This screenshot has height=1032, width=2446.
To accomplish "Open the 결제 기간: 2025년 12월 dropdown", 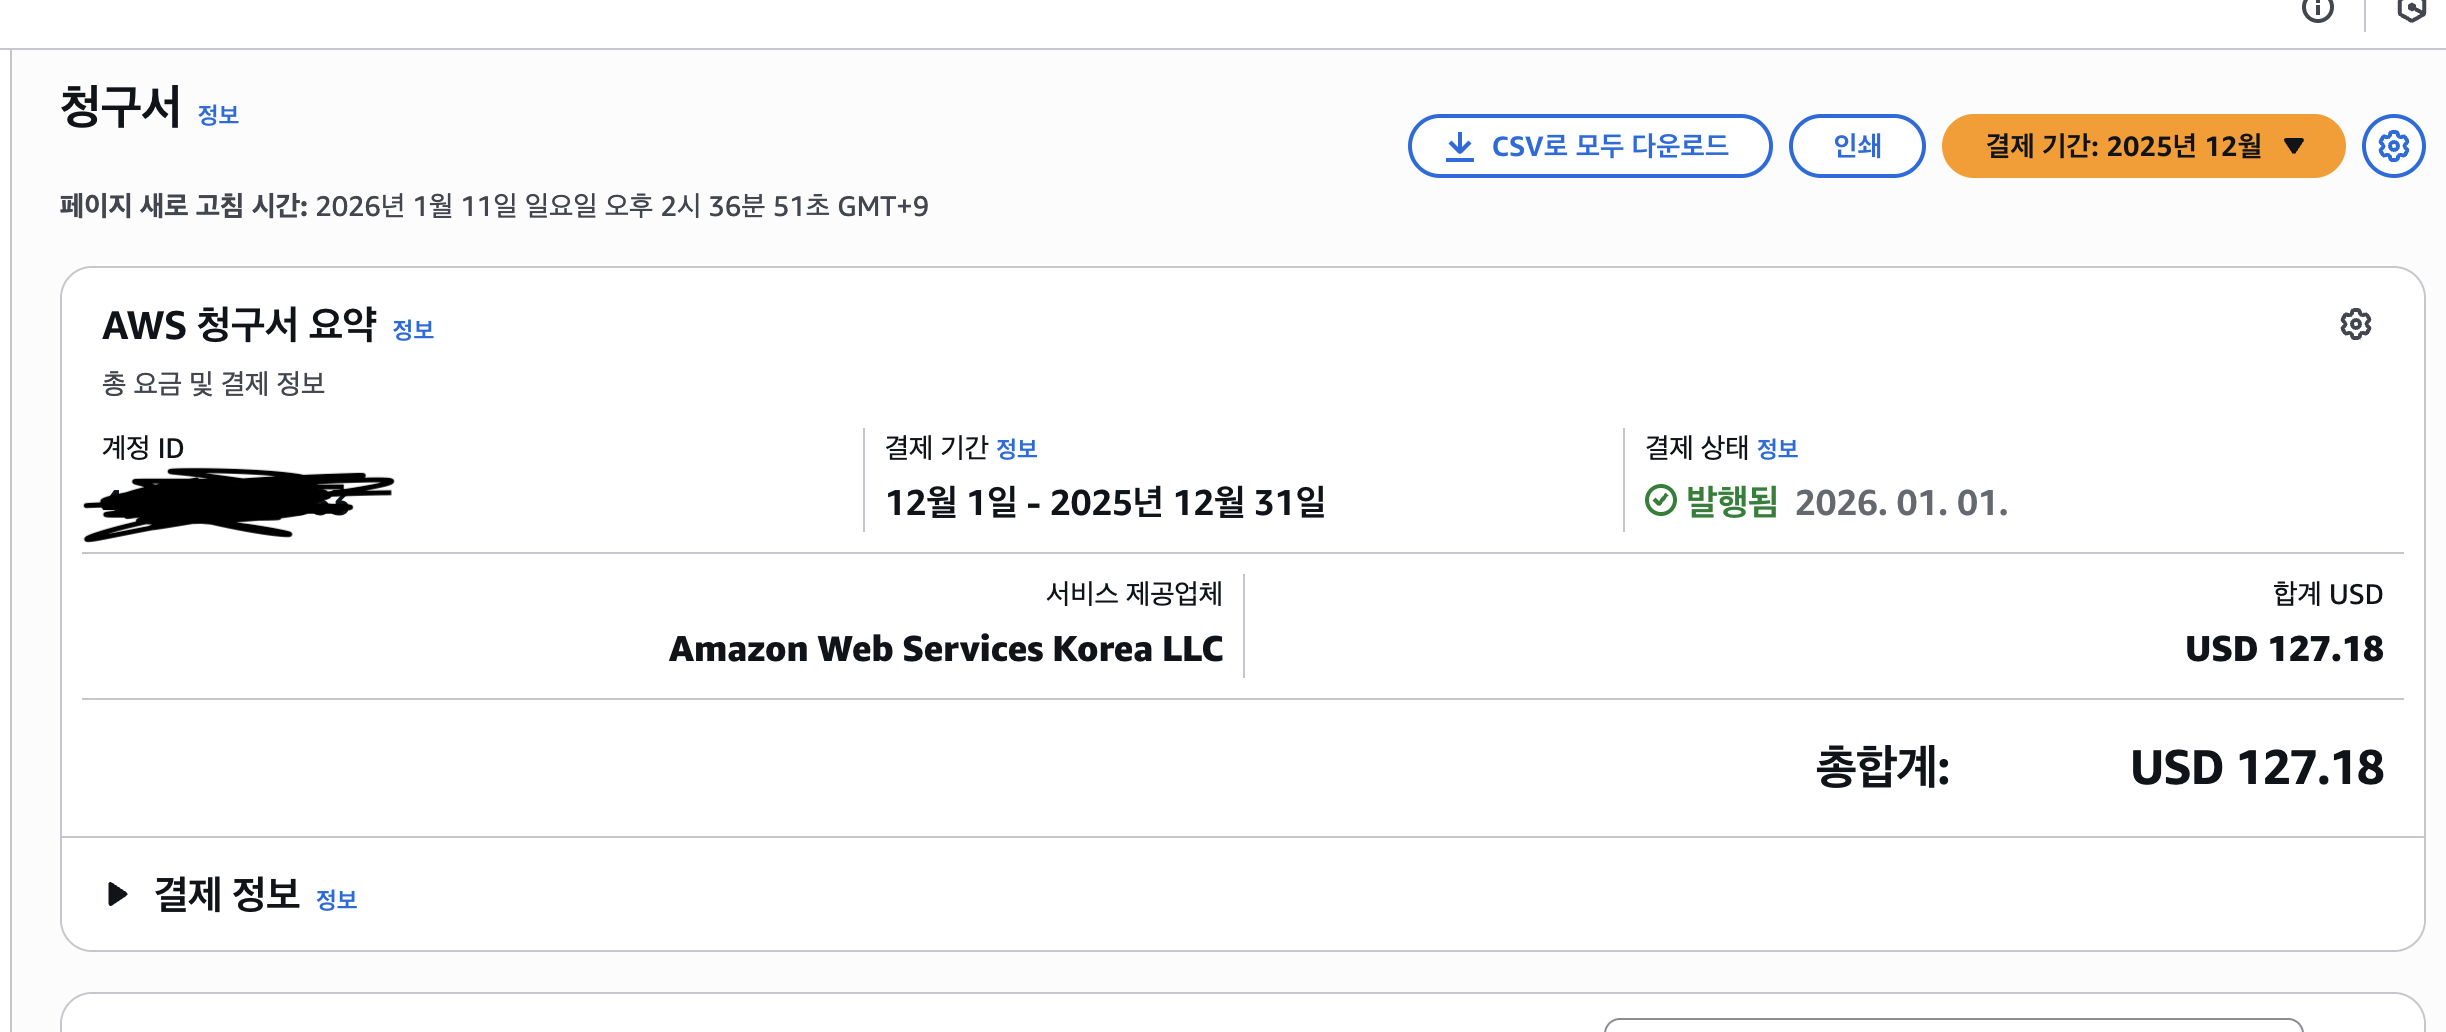I will (x=2142, y=146).
